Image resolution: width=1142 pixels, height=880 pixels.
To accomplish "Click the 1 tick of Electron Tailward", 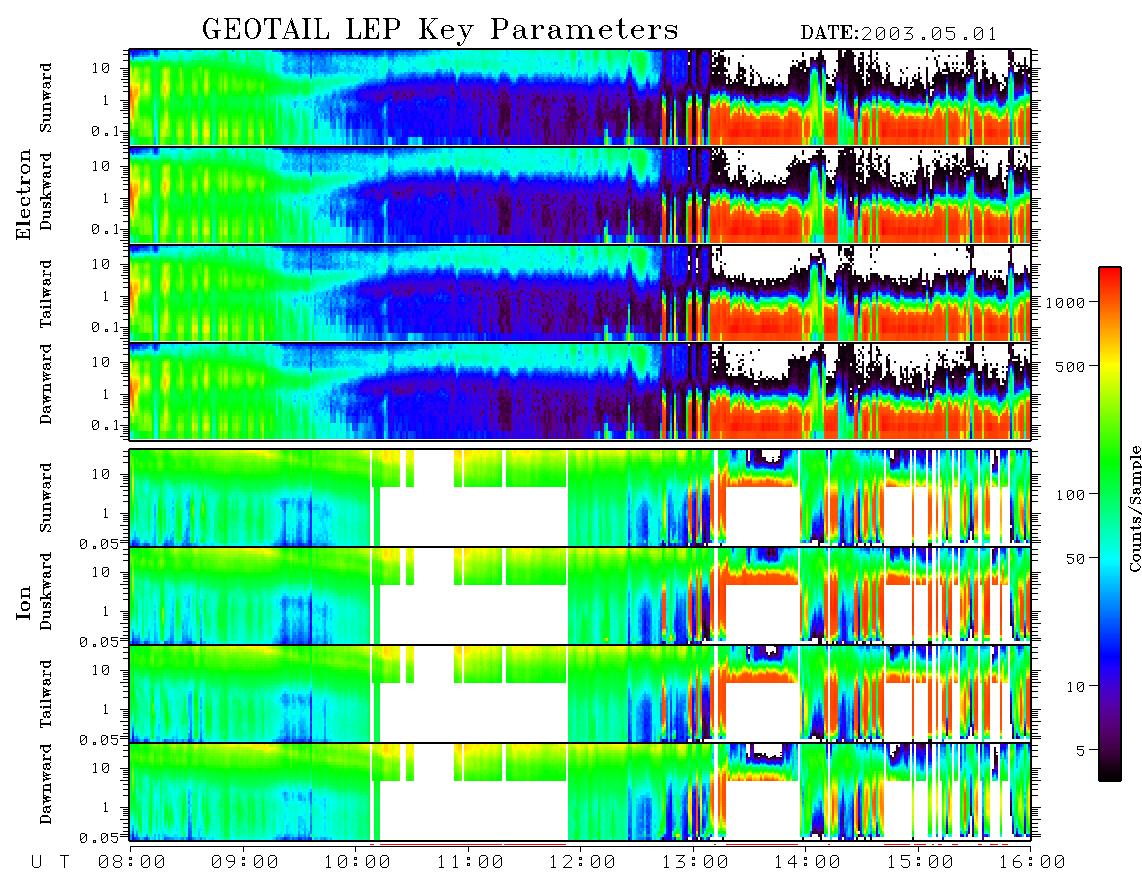I will click(106, 296).
